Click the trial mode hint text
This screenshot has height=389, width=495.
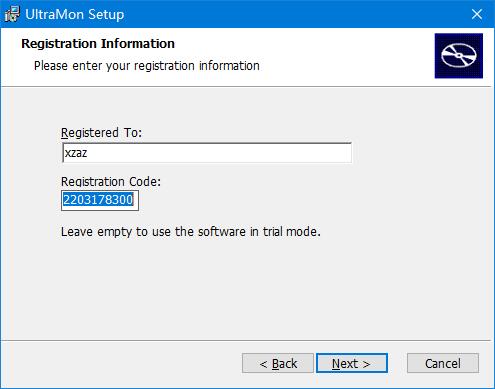[191, 231]
